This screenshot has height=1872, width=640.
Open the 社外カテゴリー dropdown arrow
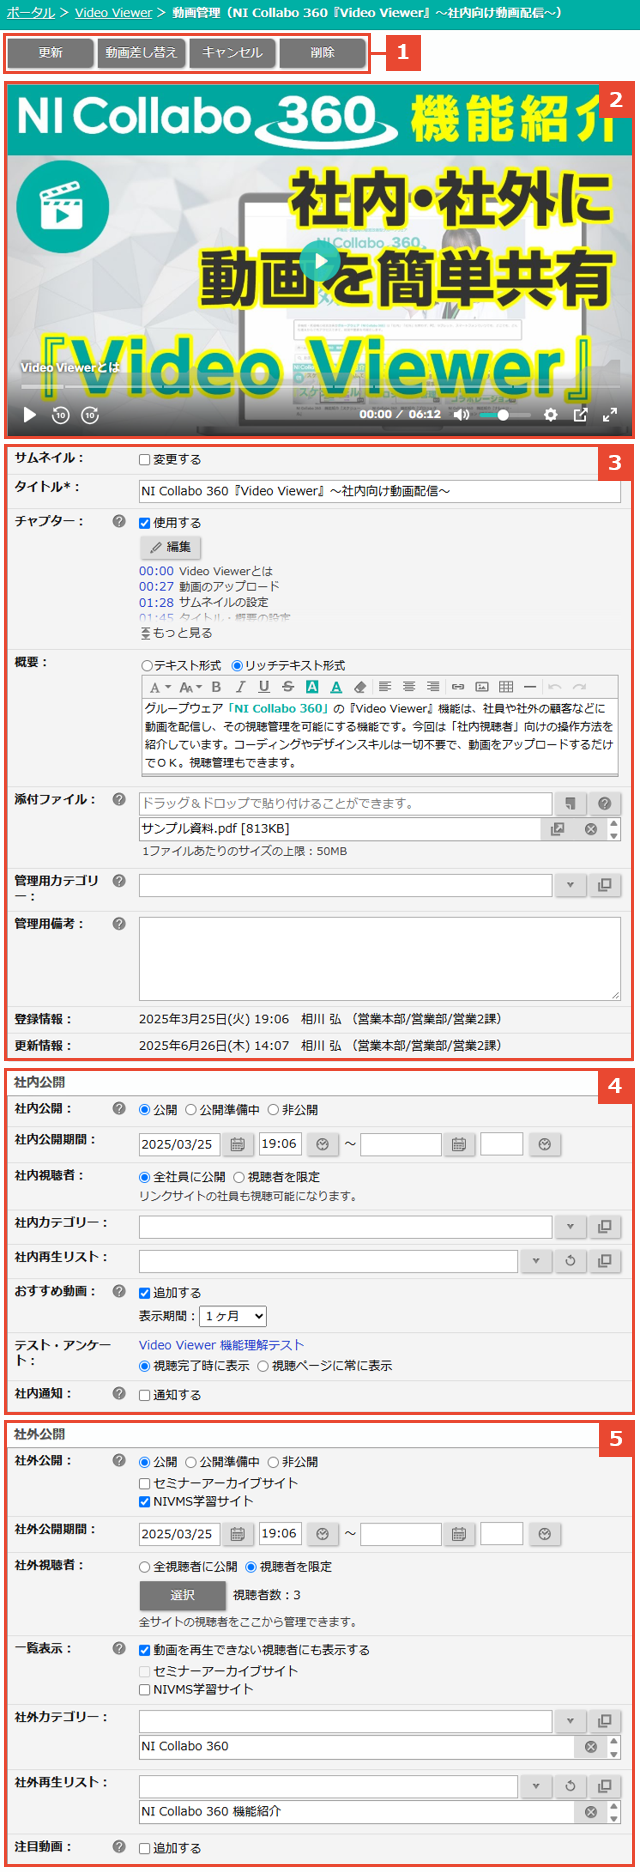(x=570, y=1721)
